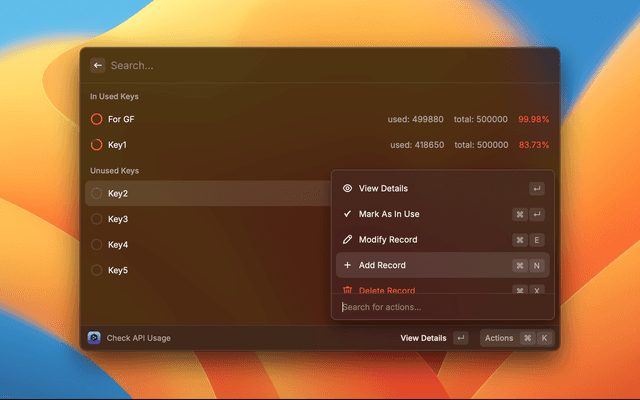
Task: Click the Search for actions field
Action: 440,307
